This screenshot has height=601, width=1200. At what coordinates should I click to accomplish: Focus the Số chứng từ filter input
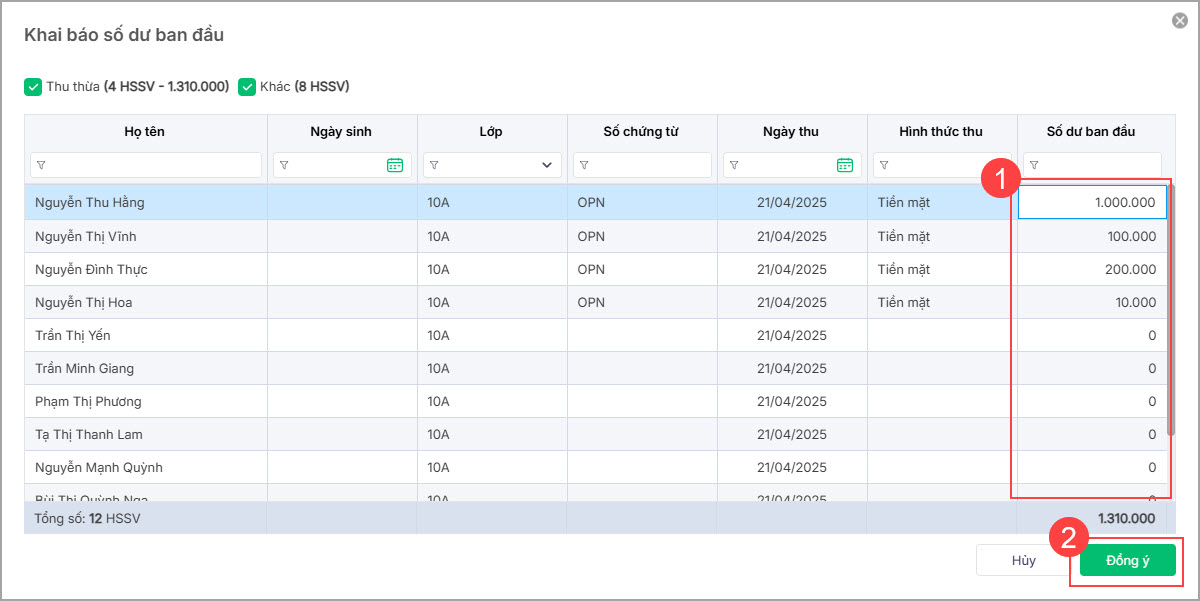pyautogui.click(x=642, y=165)
